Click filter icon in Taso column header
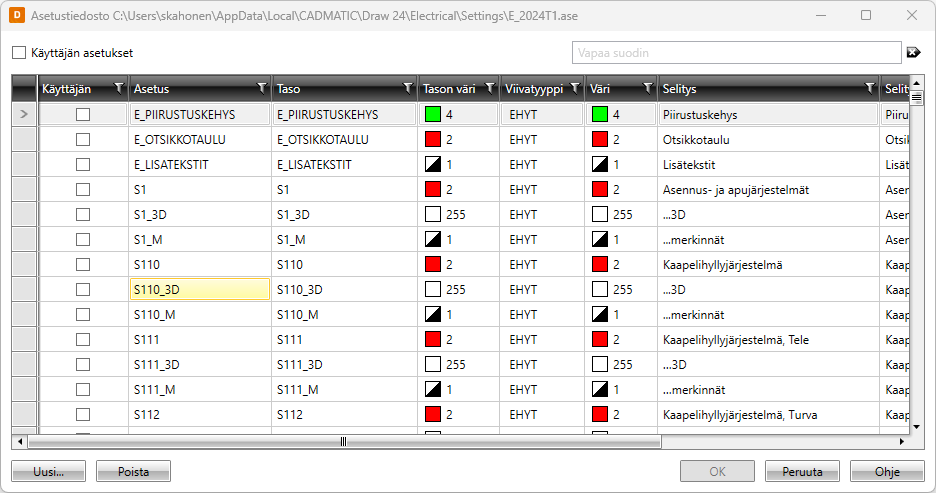 [x=407, y=88]
